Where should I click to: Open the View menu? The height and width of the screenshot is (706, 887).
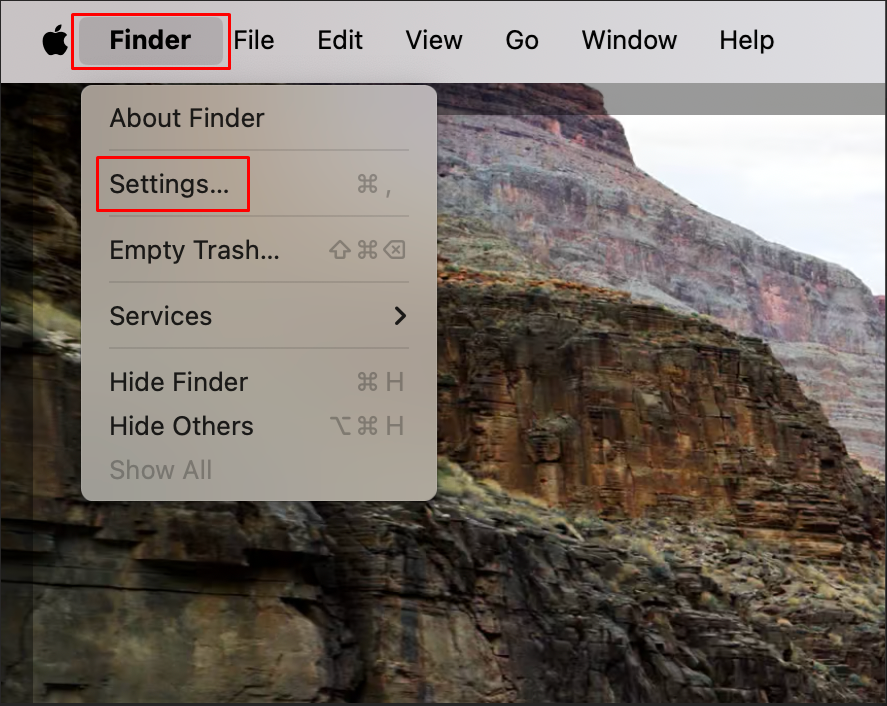click(434, 40)
